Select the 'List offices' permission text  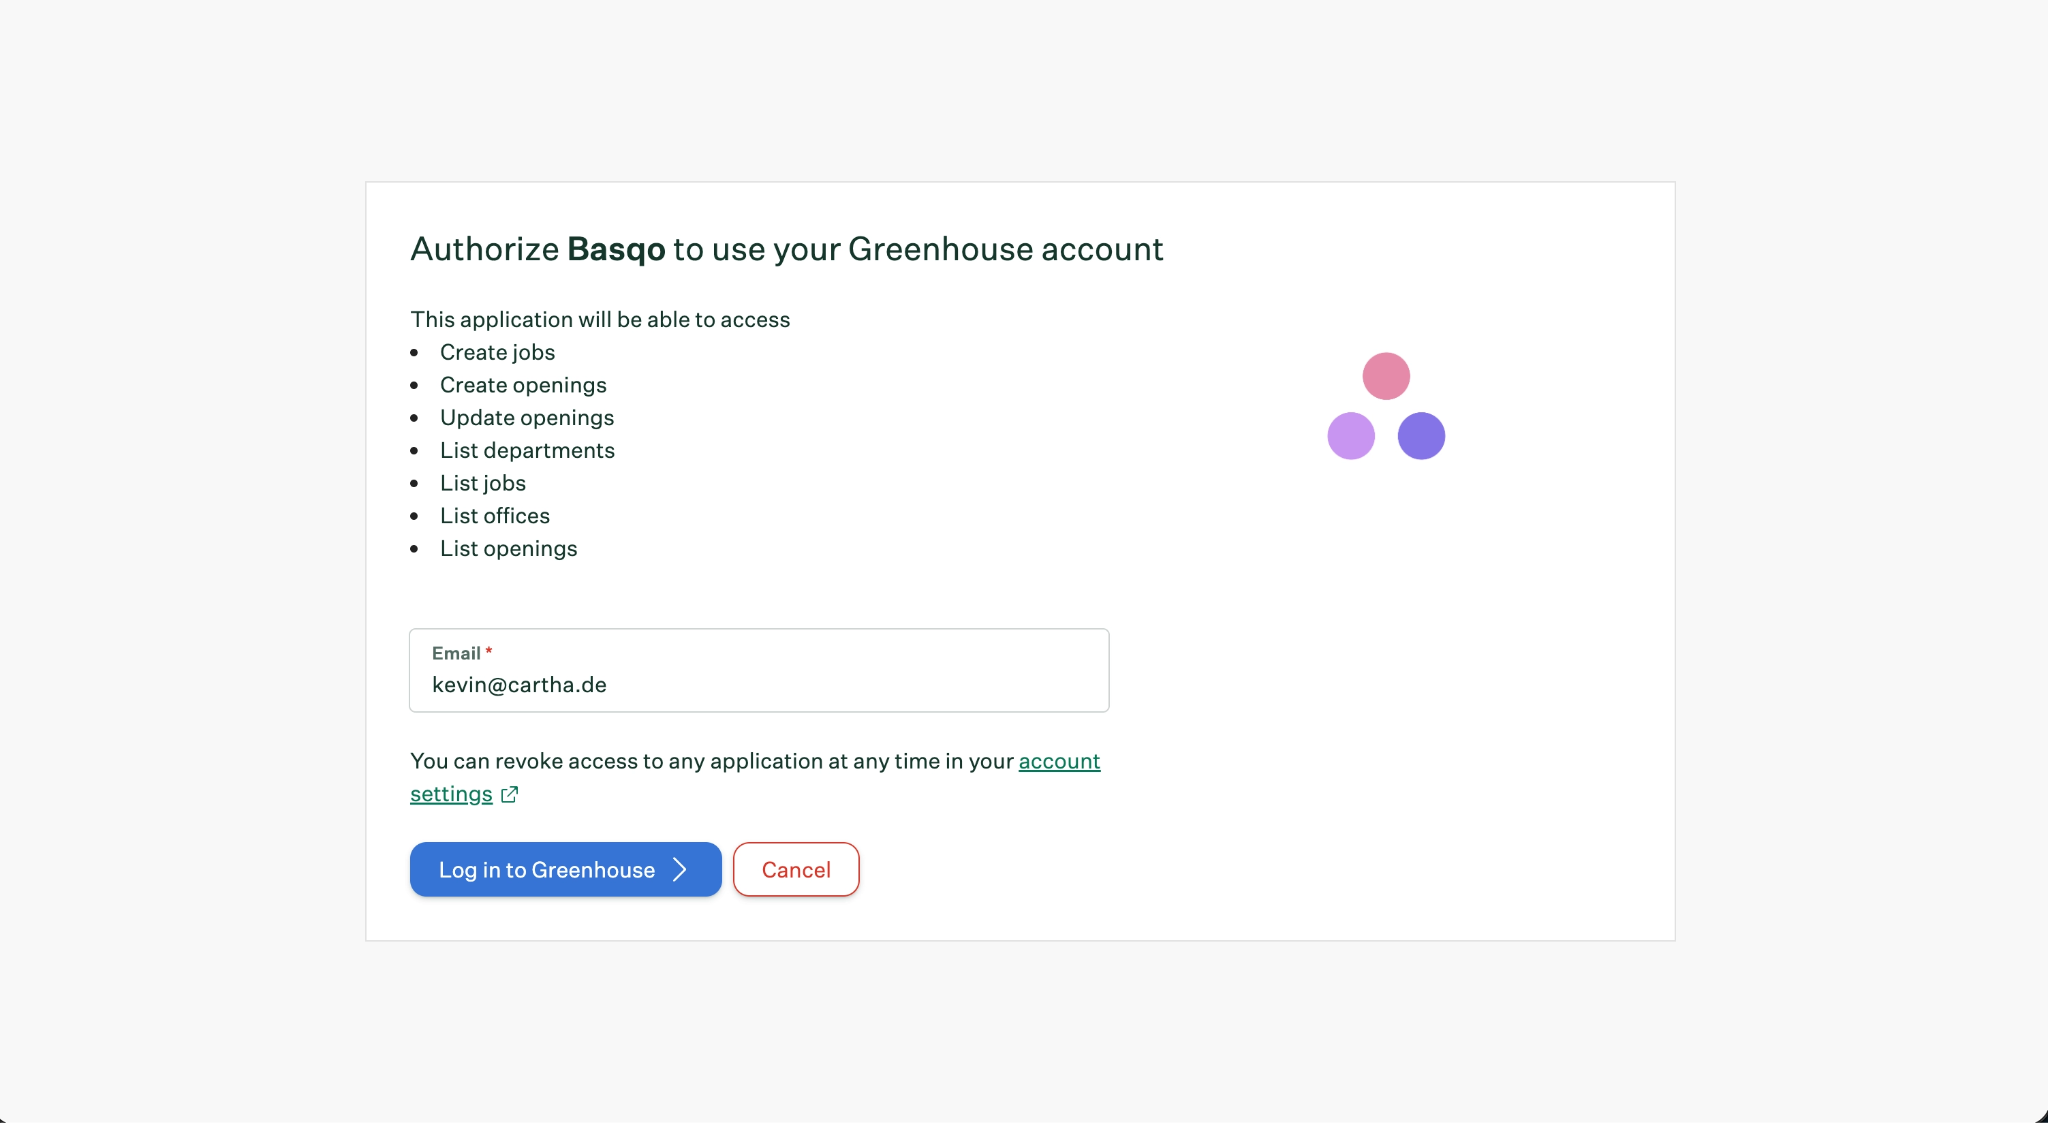(495, 516)
